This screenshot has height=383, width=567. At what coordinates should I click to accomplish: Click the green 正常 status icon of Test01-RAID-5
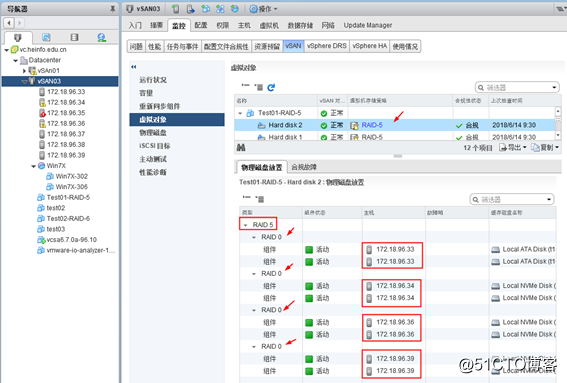coord(324,114)
